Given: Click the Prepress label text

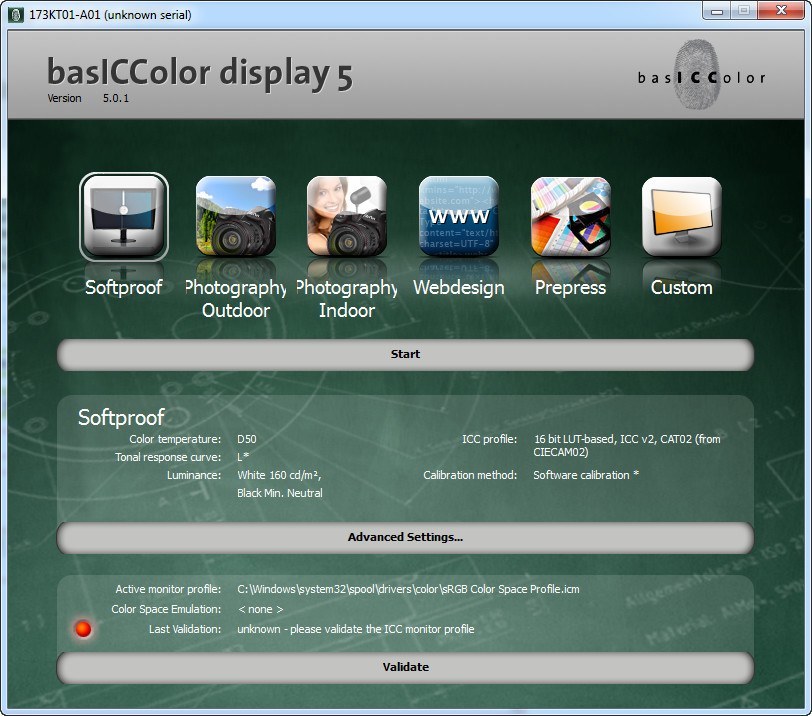Looking at the screenshot, I should click(x=570, y=287).
